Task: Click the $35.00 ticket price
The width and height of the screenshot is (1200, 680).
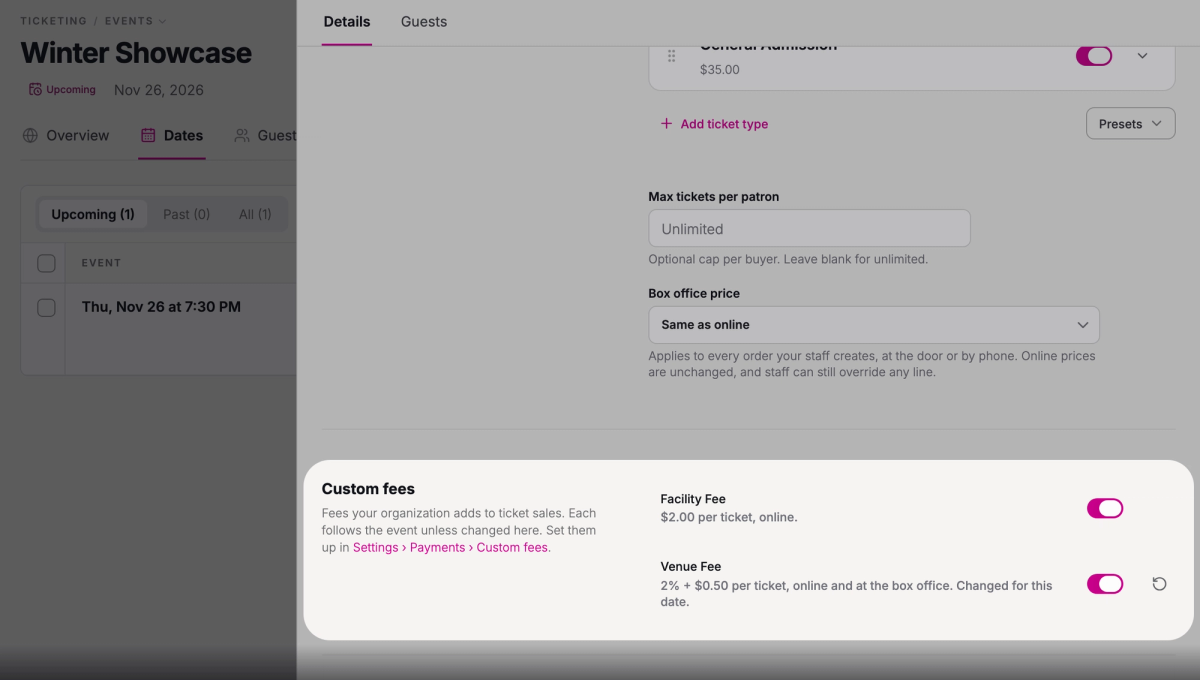Action: [x=720, y=70]
